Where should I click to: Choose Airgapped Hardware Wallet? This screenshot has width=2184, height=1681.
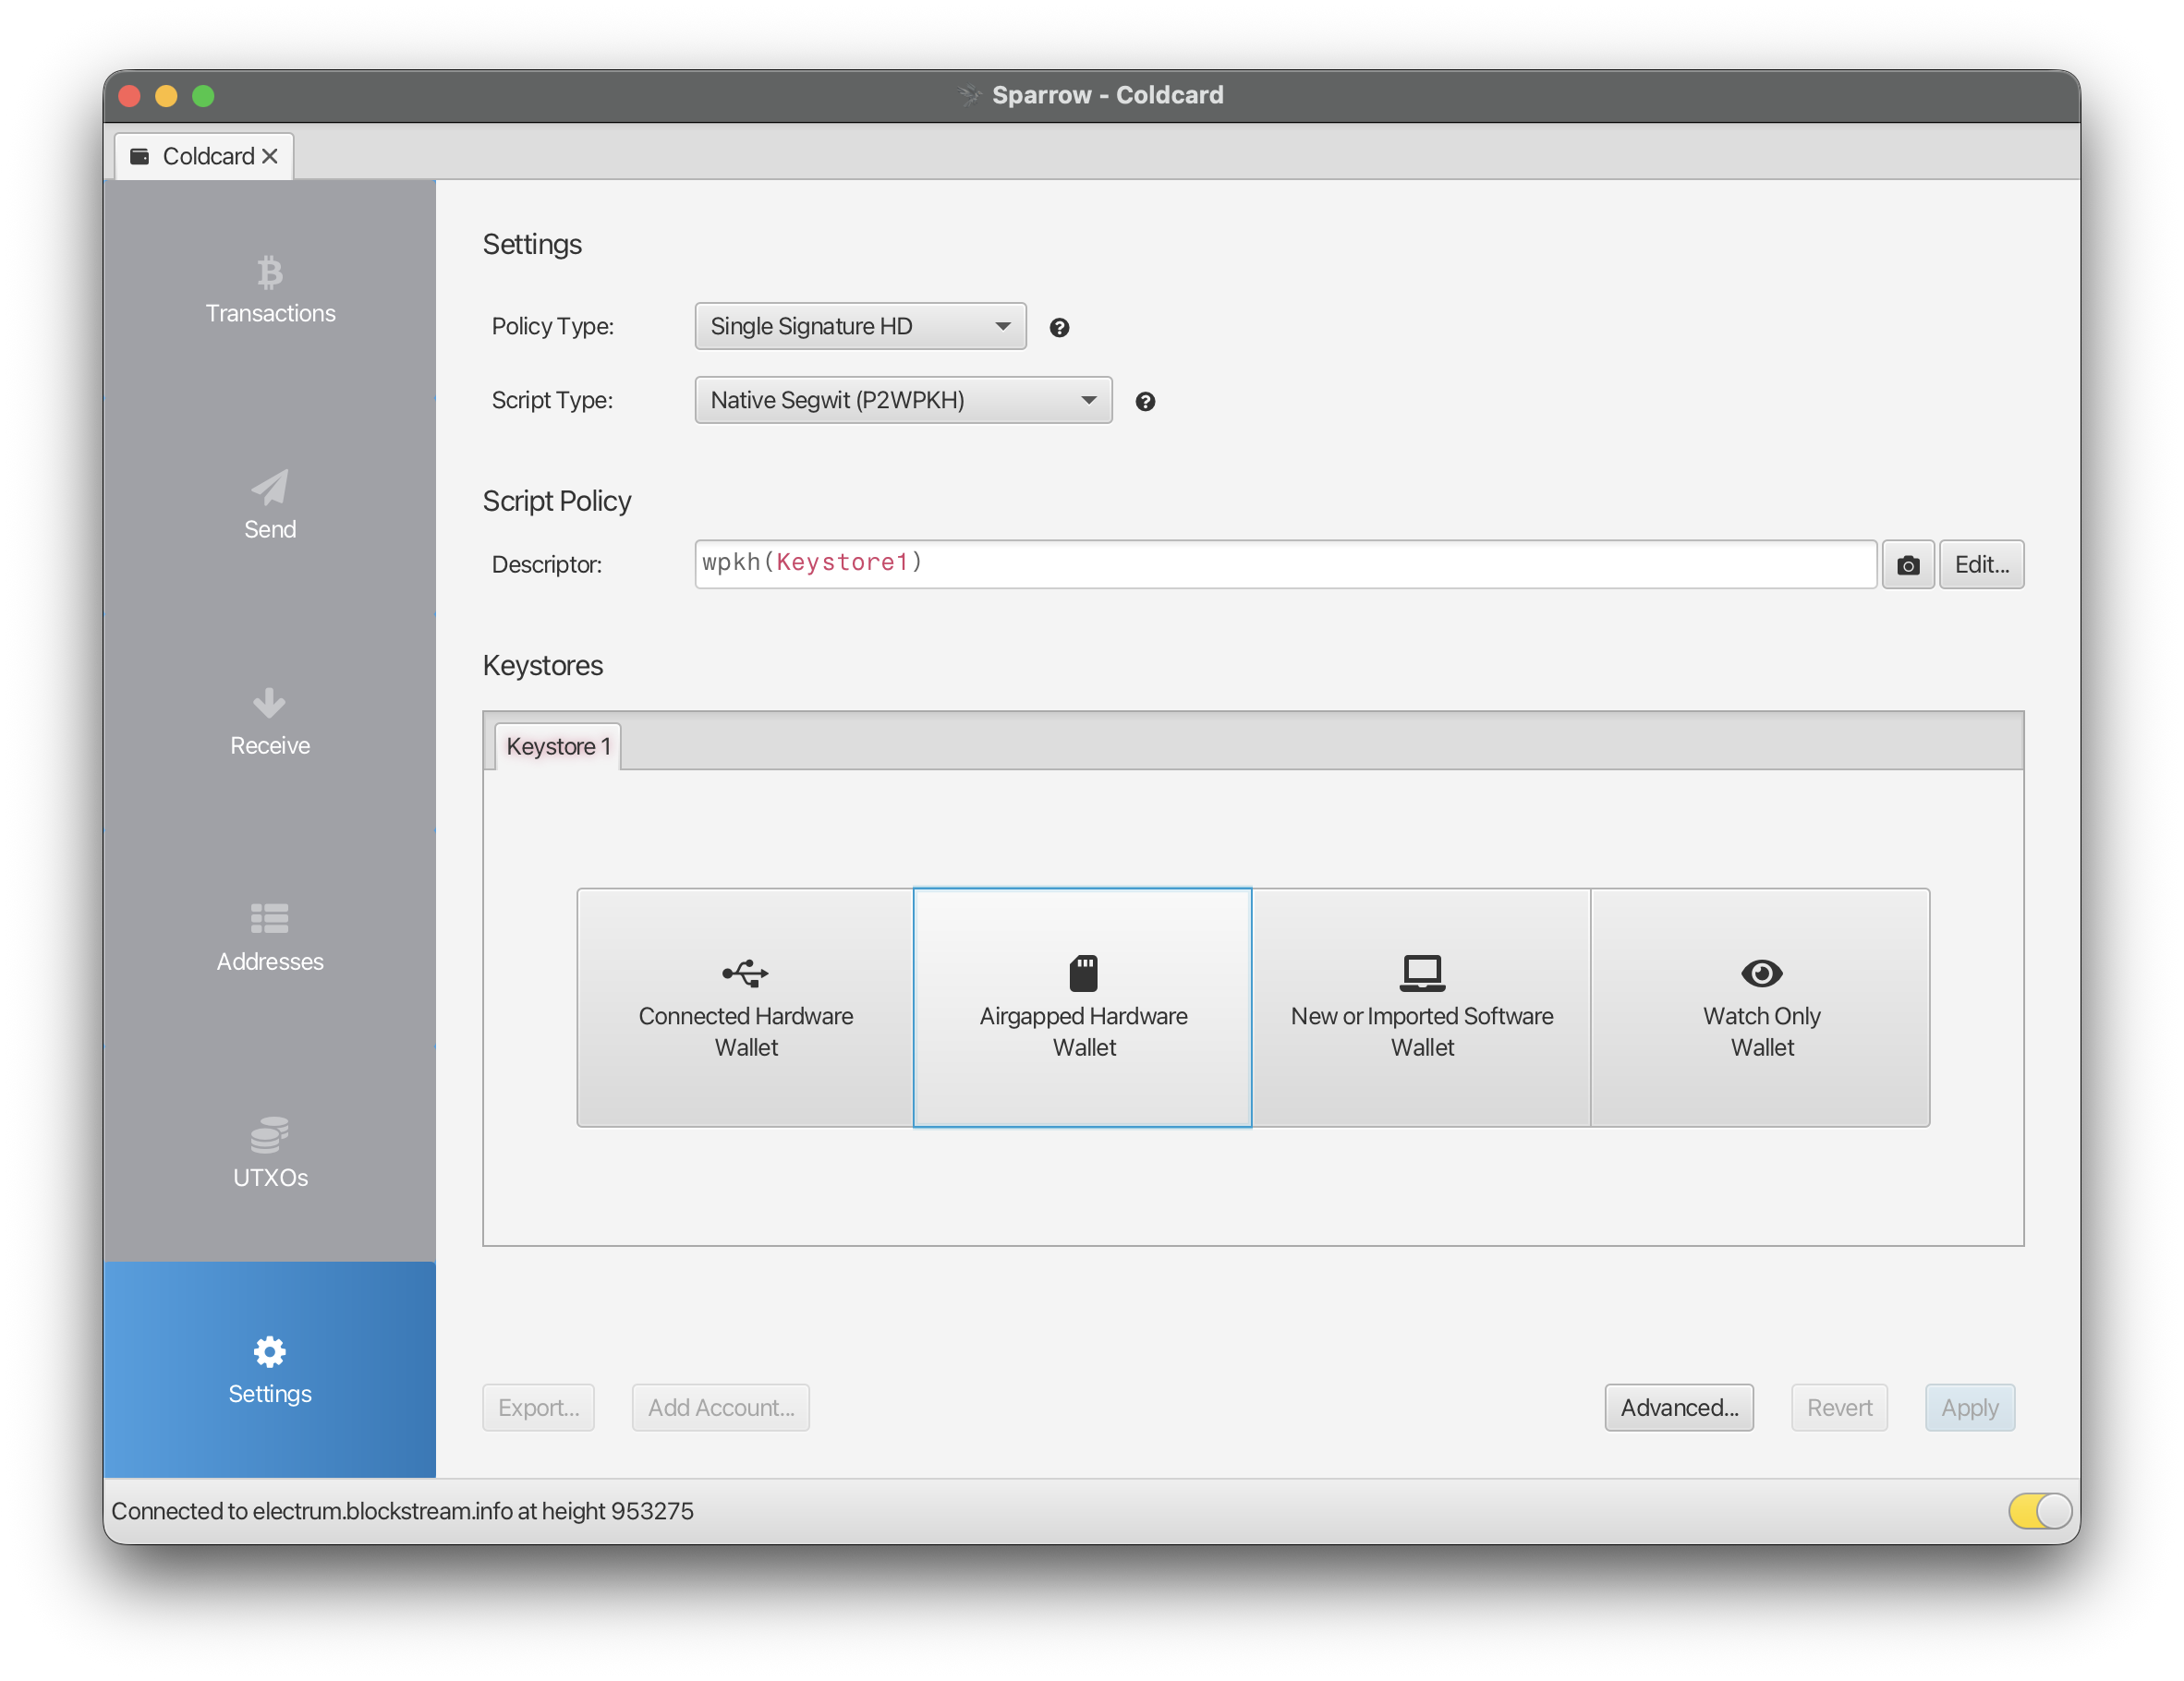point(1083,1007)
